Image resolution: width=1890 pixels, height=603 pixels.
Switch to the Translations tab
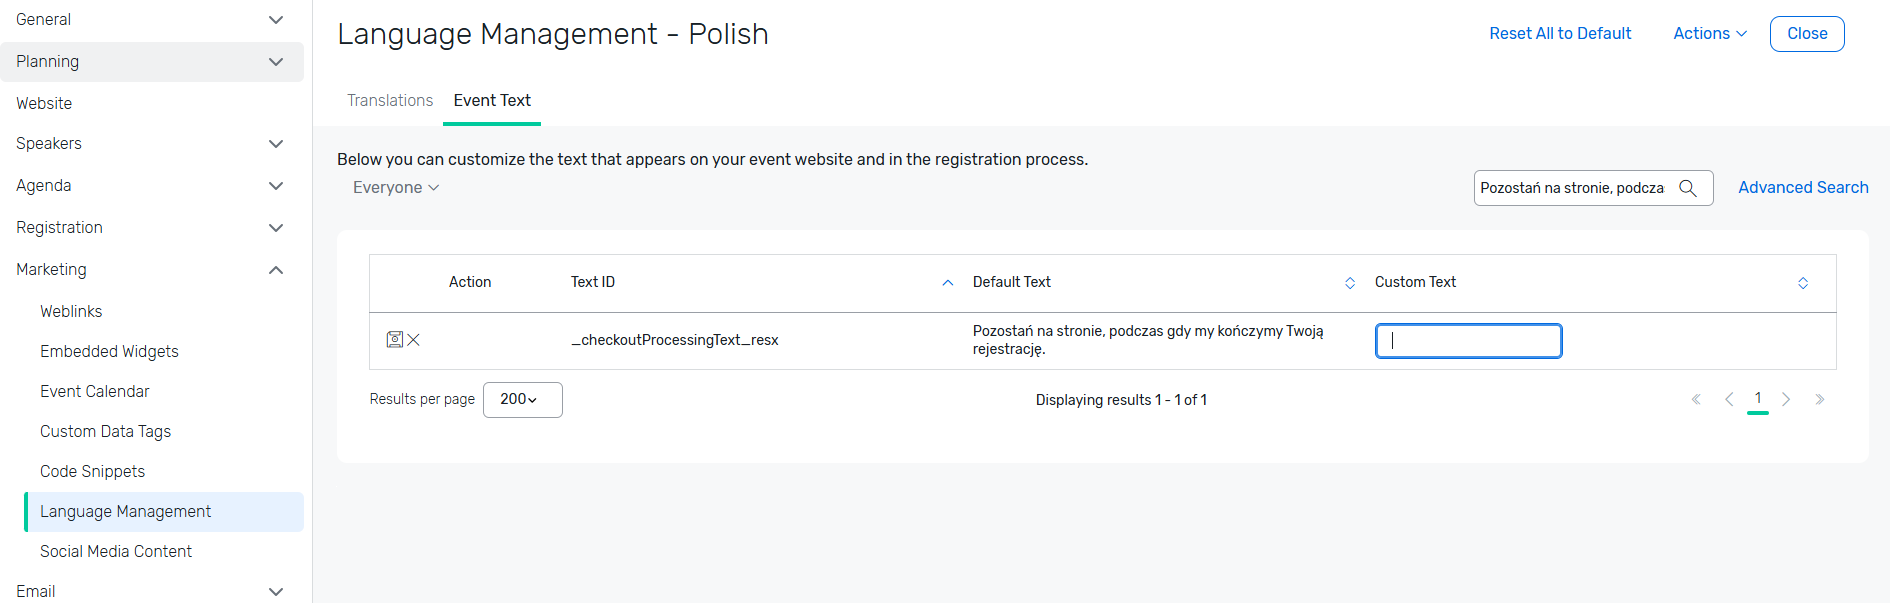pos(390,101)
